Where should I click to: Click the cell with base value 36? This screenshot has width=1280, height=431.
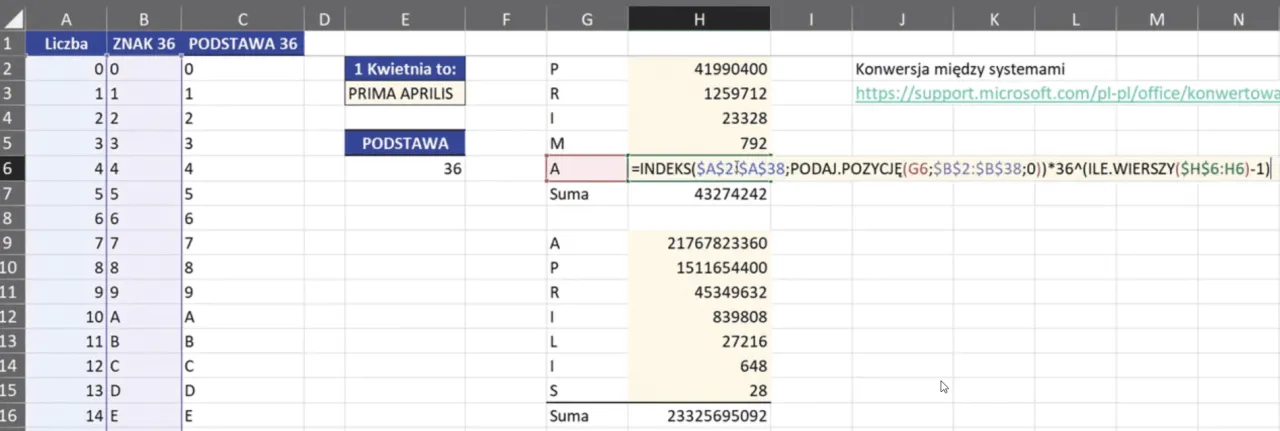(x=404, y=169)
